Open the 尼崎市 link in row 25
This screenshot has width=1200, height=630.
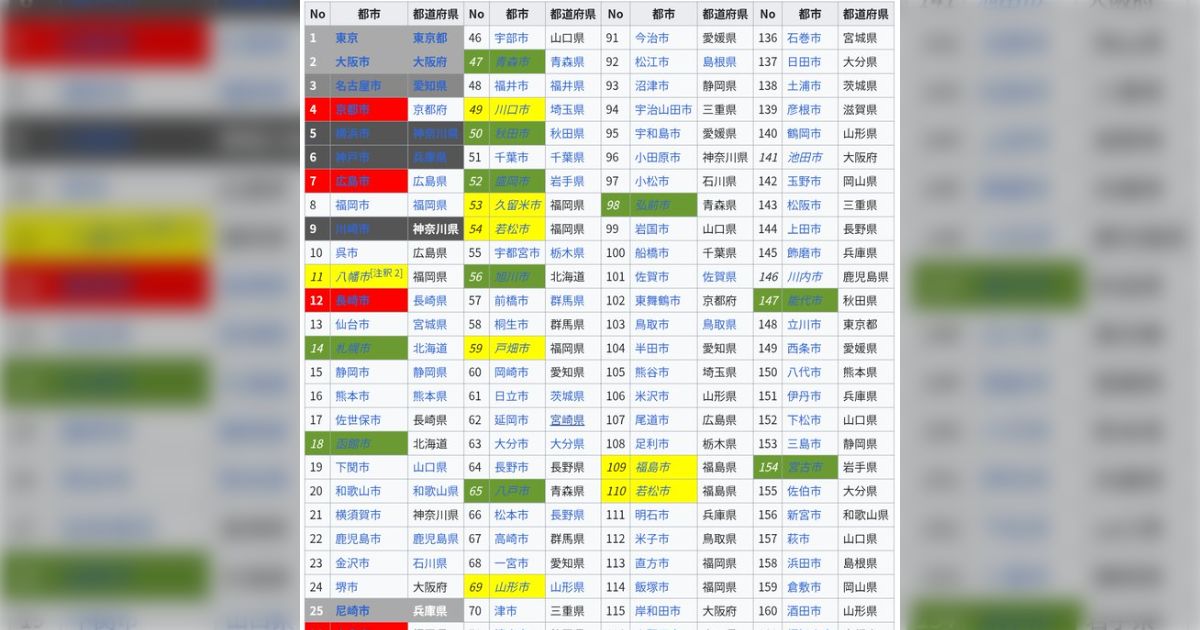coord(352,611)
